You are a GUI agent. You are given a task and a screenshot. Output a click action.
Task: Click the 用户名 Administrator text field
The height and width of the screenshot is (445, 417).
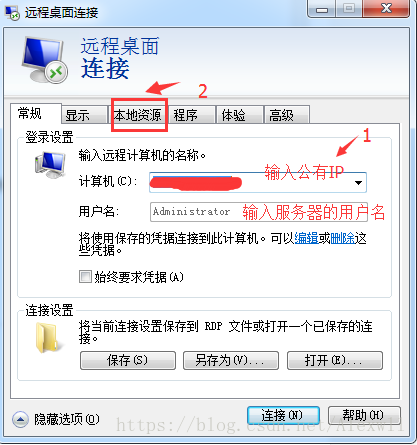tap(259, 212)
